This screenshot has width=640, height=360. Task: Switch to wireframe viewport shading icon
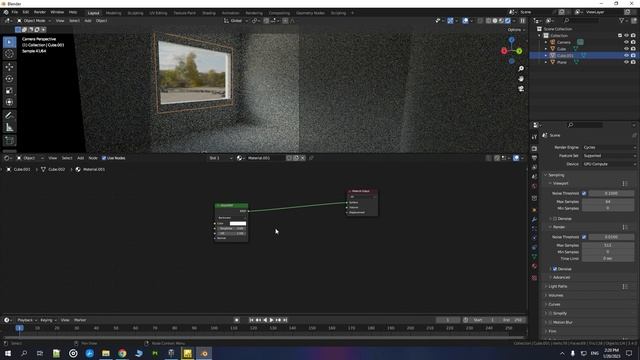point(488,20)
